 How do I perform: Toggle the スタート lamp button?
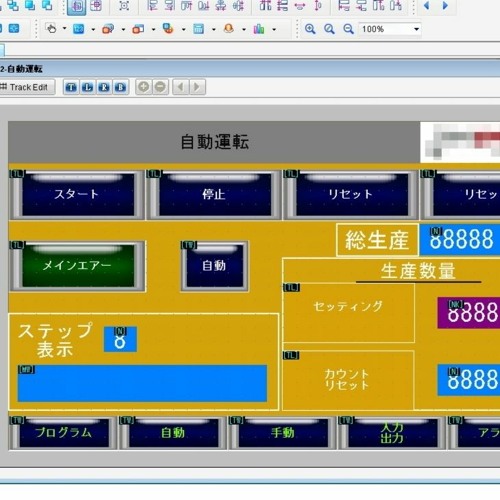click(x=77, y=194)
